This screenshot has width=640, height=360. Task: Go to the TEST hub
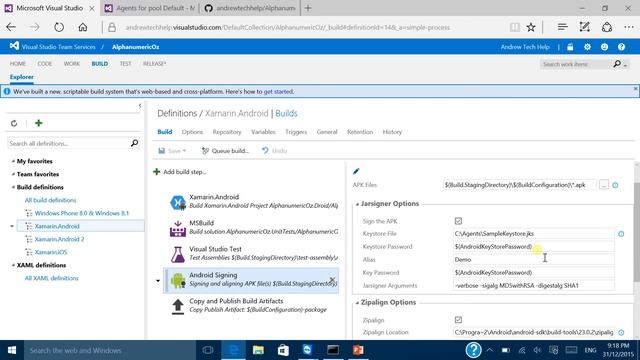[125, 64]
